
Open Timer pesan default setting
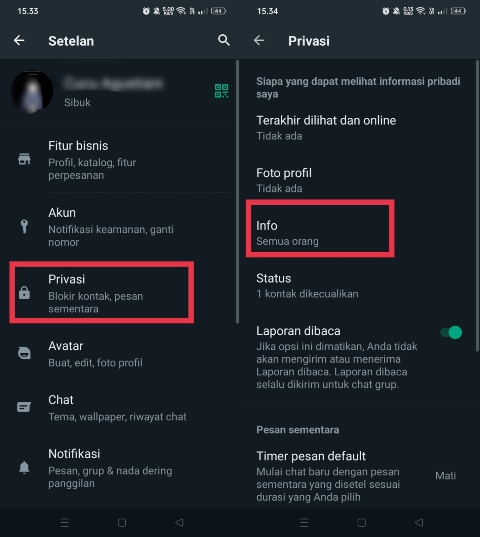[358, 476]
